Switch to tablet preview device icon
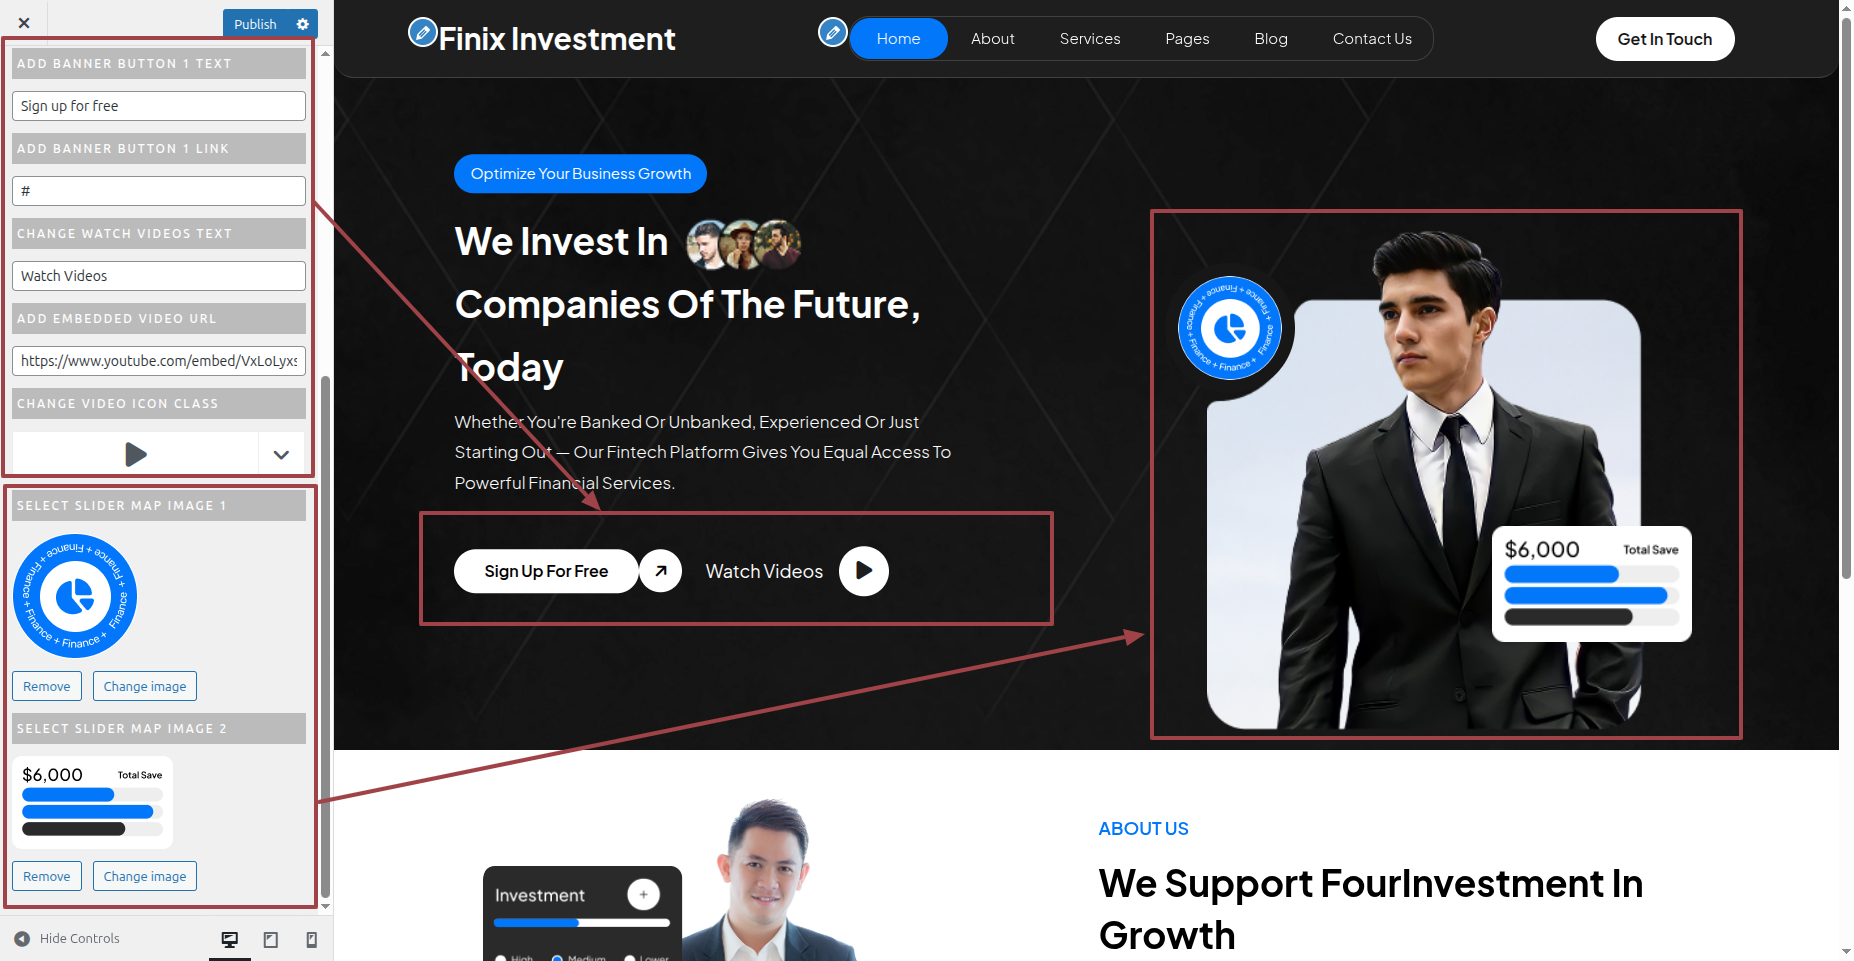The image size is (1854, 961). click(271, 939)
